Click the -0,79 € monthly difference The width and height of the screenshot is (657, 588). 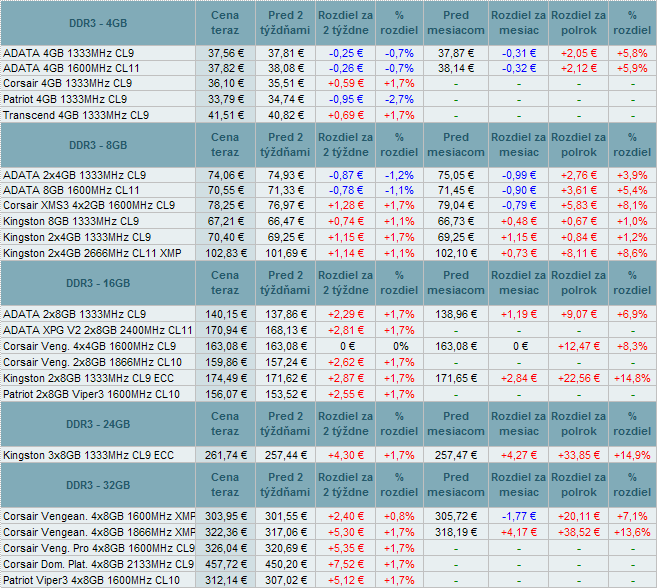(519, 205)
